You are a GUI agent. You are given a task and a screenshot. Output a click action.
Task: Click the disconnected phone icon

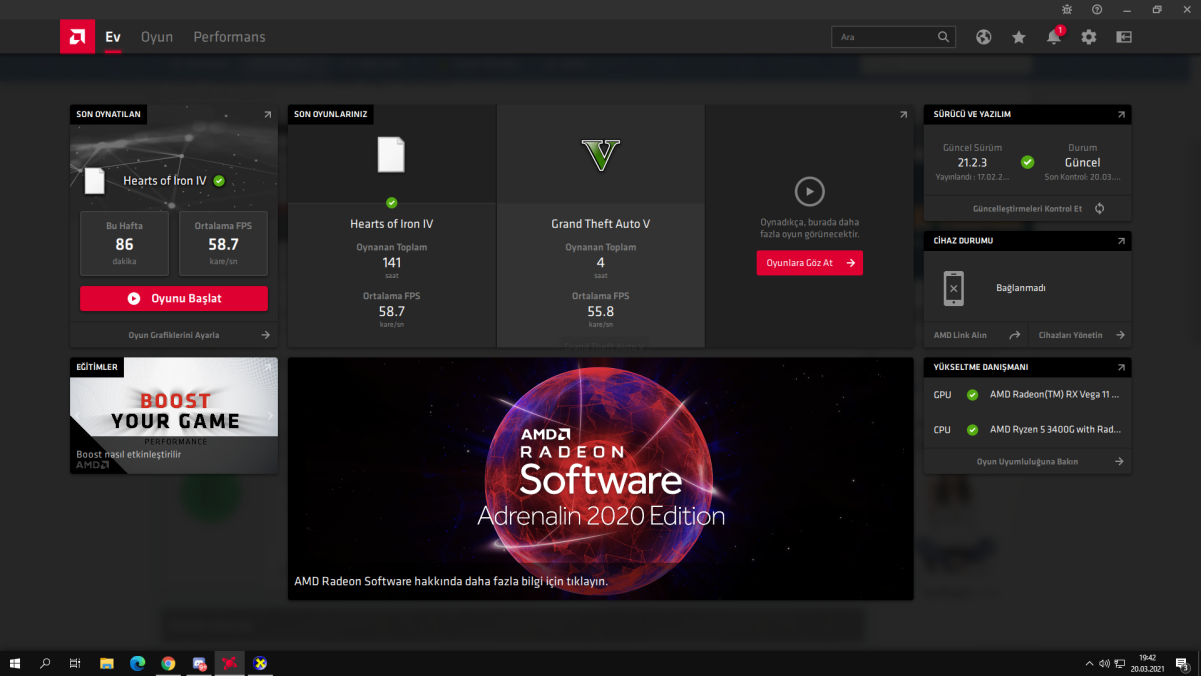click(x=954, y=288)
